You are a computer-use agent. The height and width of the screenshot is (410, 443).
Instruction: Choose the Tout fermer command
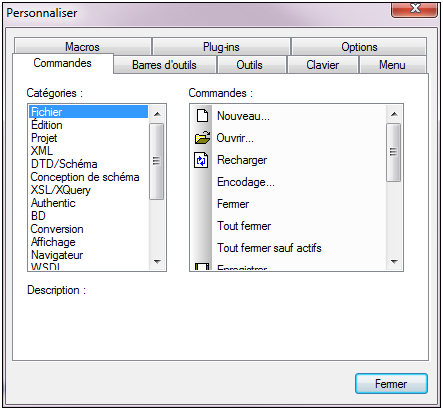[x=288, y=226]
